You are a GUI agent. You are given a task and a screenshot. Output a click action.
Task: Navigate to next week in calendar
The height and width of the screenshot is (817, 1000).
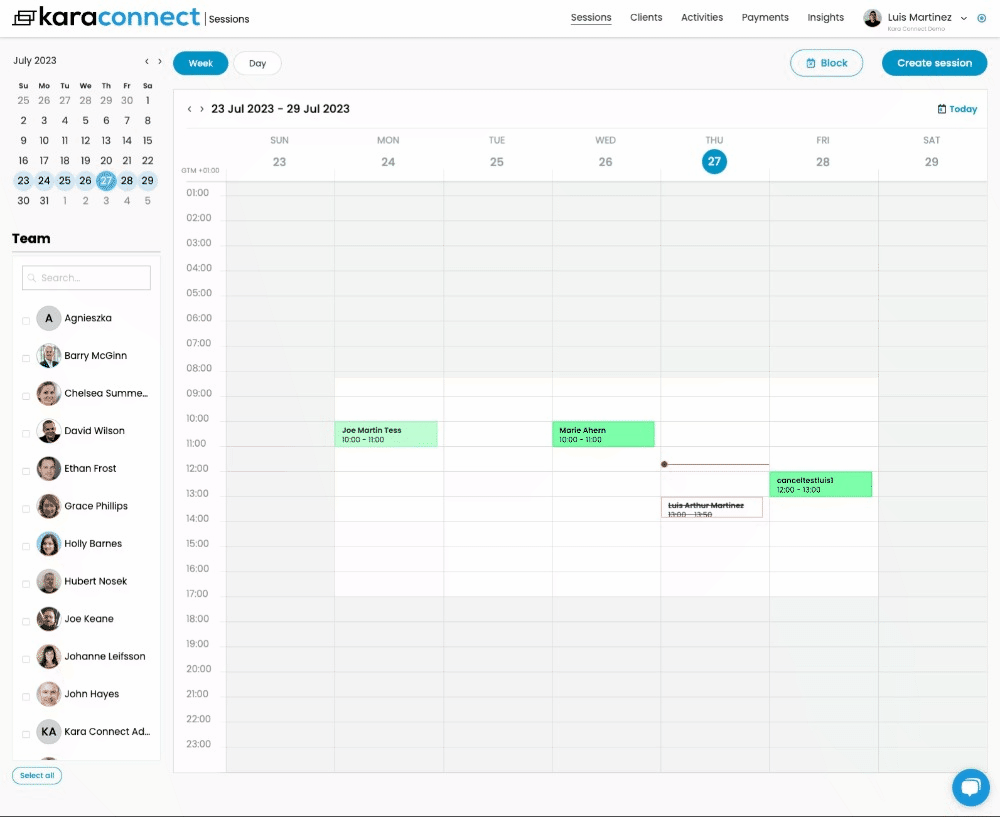coord(202,109)
